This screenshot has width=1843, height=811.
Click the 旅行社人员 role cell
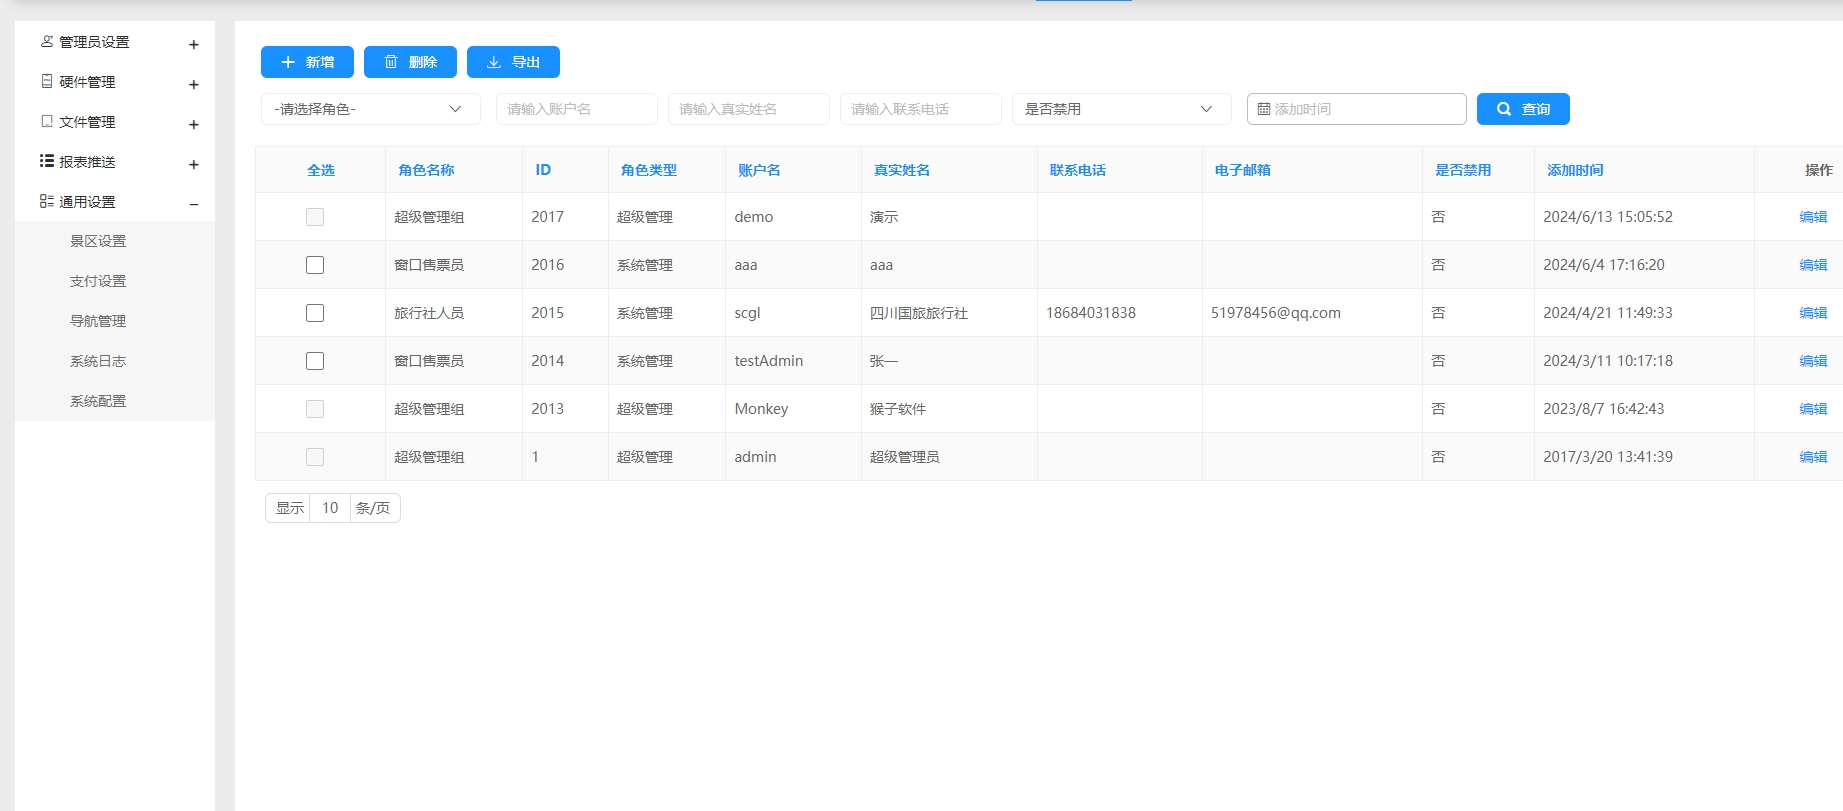pyautogui.click(x=429, y=313)
